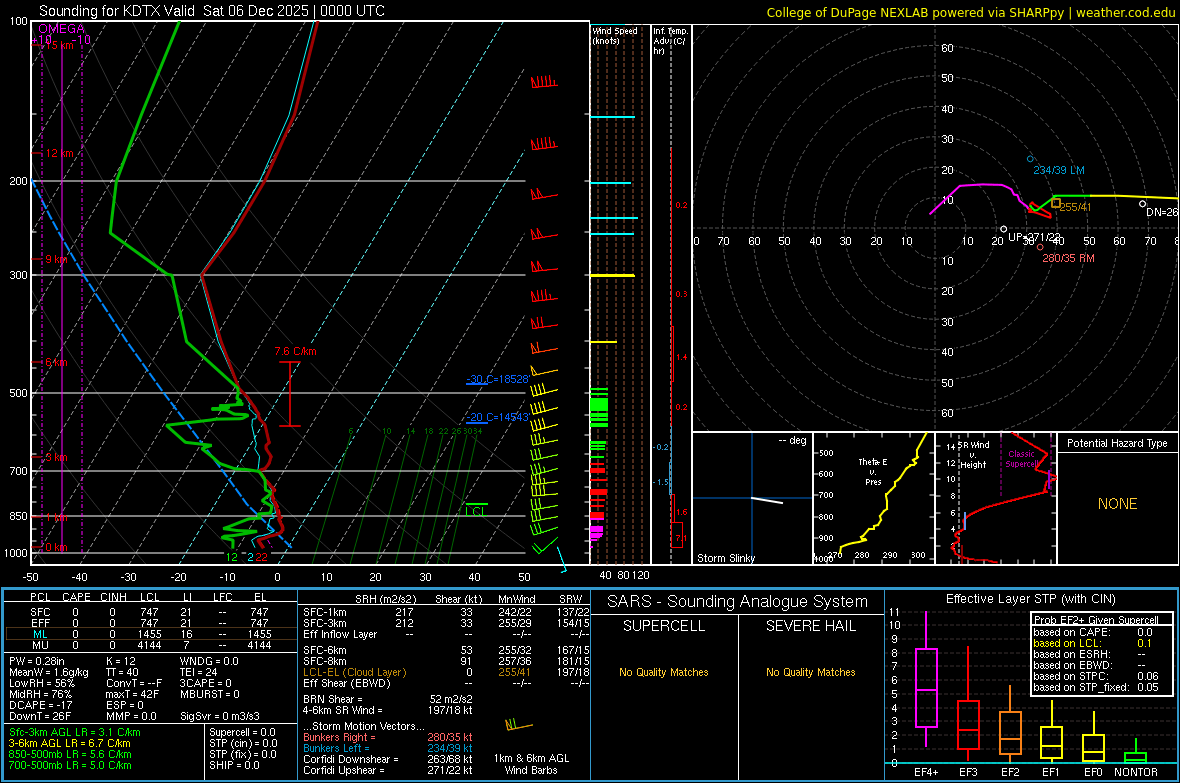Click the red 7.6 C/km lapse rate label
The image size is (1180, 783).
[295, 352]
